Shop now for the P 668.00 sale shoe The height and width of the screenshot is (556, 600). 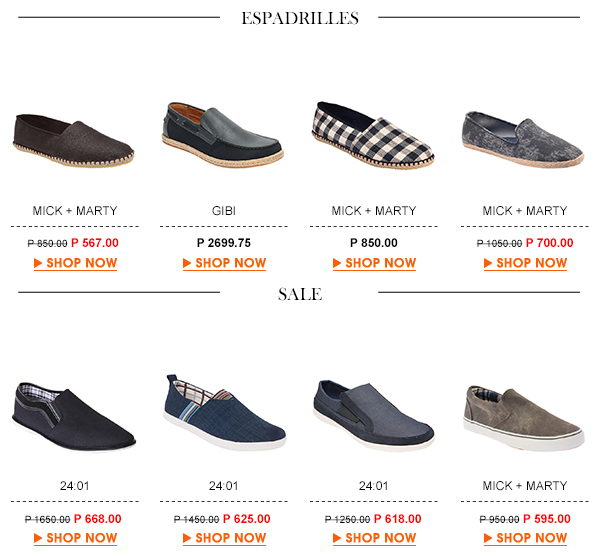click(75, 538)
